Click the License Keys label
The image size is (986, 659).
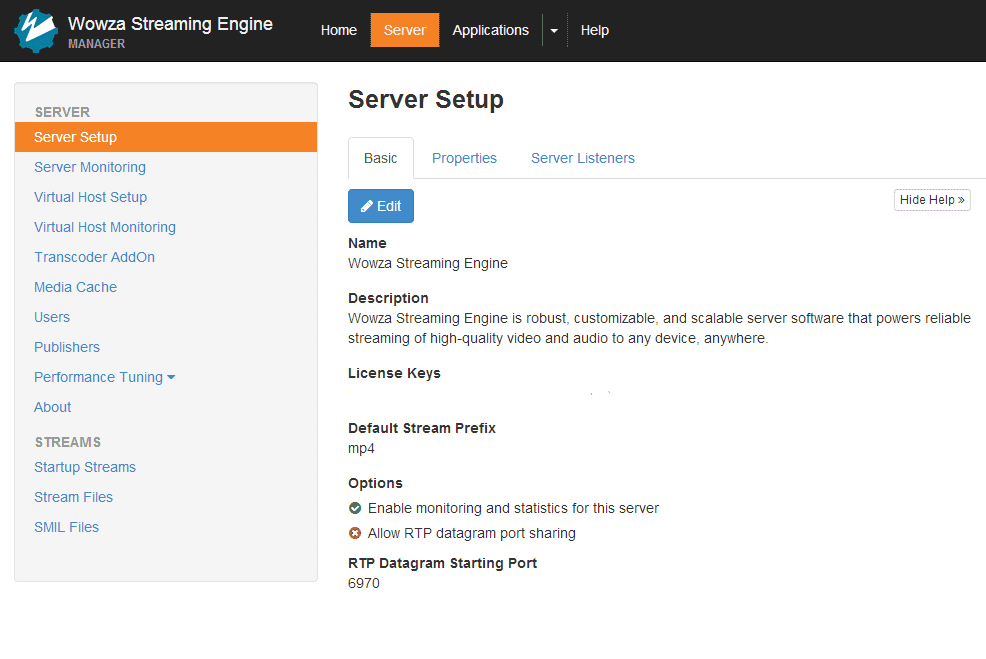tap(394, 374)
